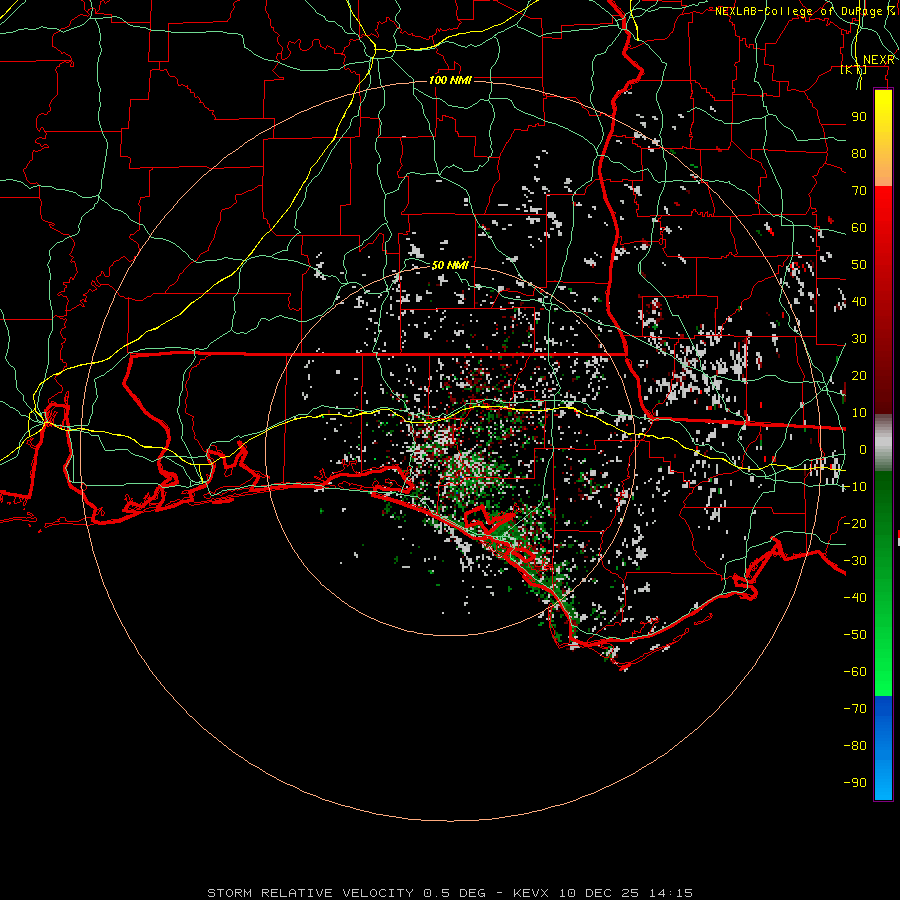900x900 pixels.
Task: Click the -90 value on velocity scale
Action: tap(855, 782)
